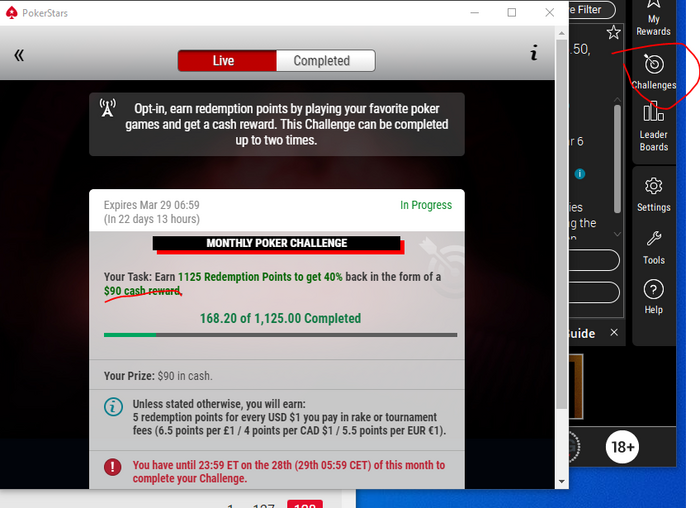The height and width of the screenshot is (508, 700).
Task: Click the PokerStars spade logo in title bar
Action: (12, 13)
